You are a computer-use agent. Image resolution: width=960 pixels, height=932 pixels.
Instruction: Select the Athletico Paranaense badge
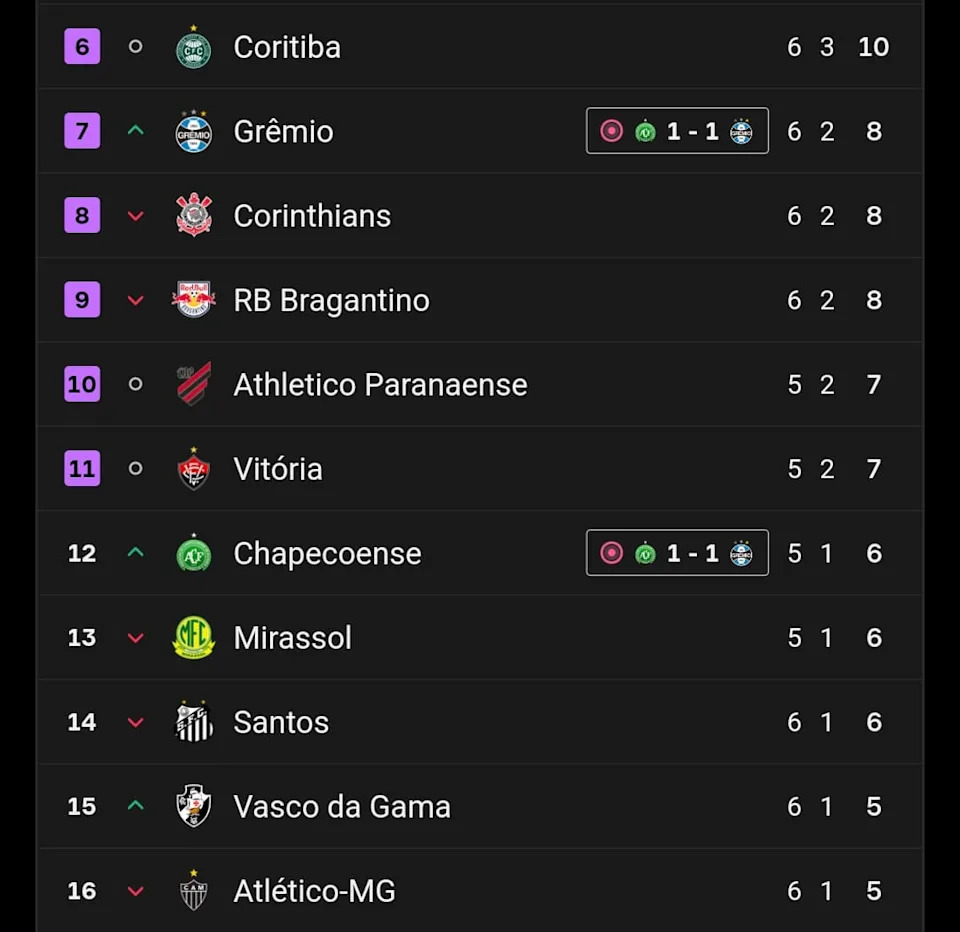(x=193, y=384)
